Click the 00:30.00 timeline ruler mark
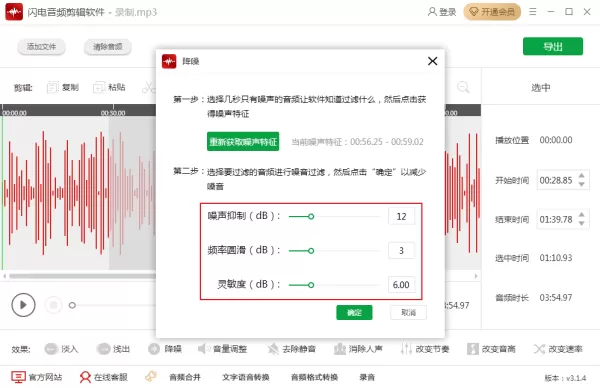 click(113, 113)
